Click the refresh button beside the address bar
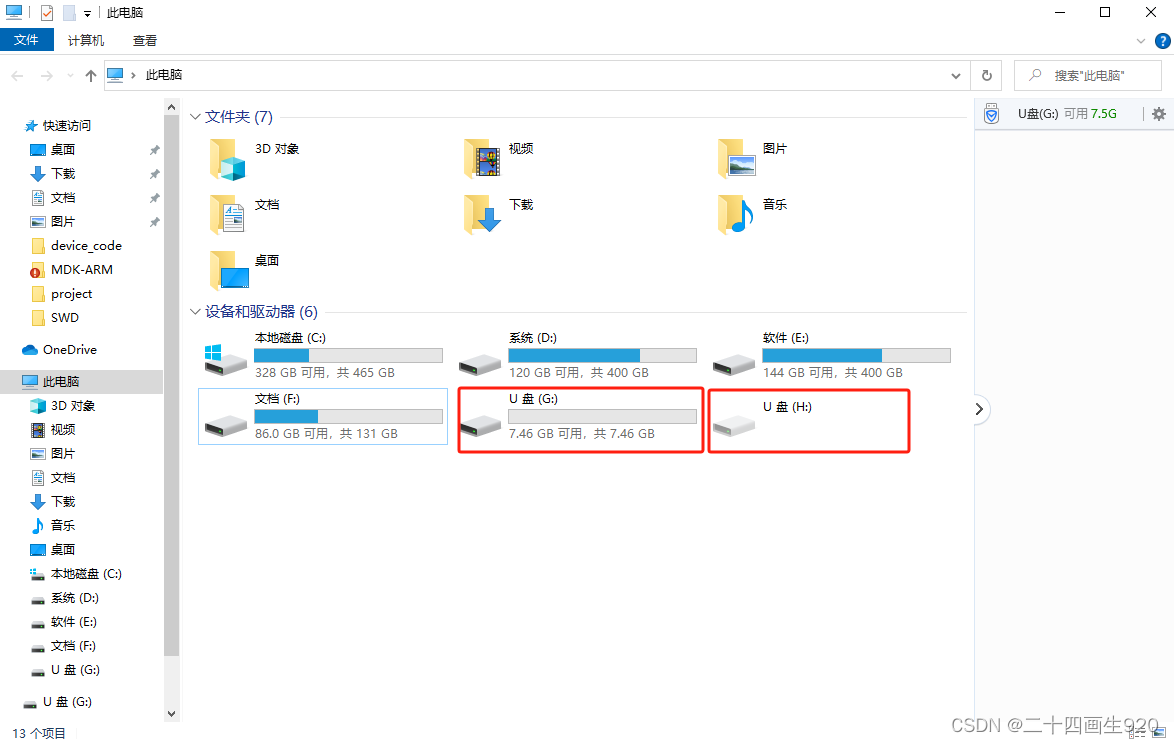The height and width of the screenshot is (744, 1174). pyautogui.click(x=986, y=75)
